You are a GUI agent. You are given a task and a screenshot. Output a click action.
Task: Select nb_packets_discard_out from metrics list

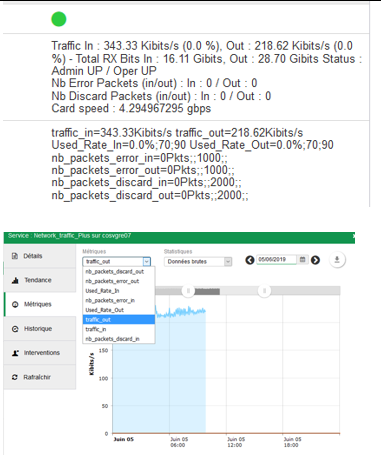(119, 272)
